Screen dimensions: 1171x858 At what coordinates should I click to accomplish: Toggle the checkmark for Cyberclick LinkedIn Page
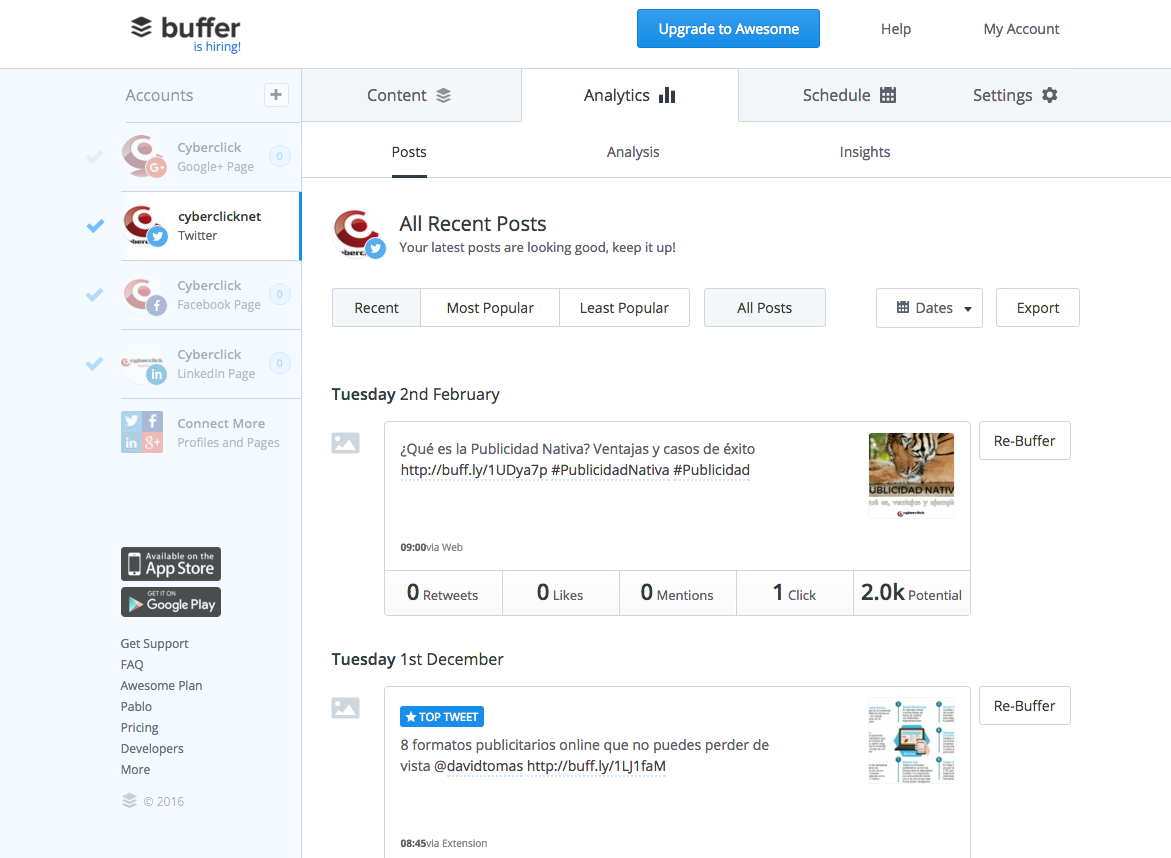[x=95, y=364]
